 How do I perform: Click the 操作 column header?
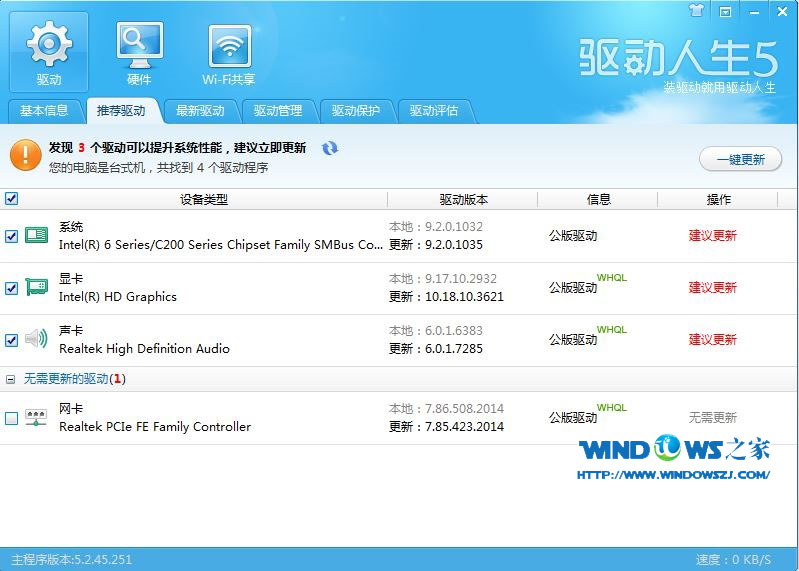[x=718, y=200]
